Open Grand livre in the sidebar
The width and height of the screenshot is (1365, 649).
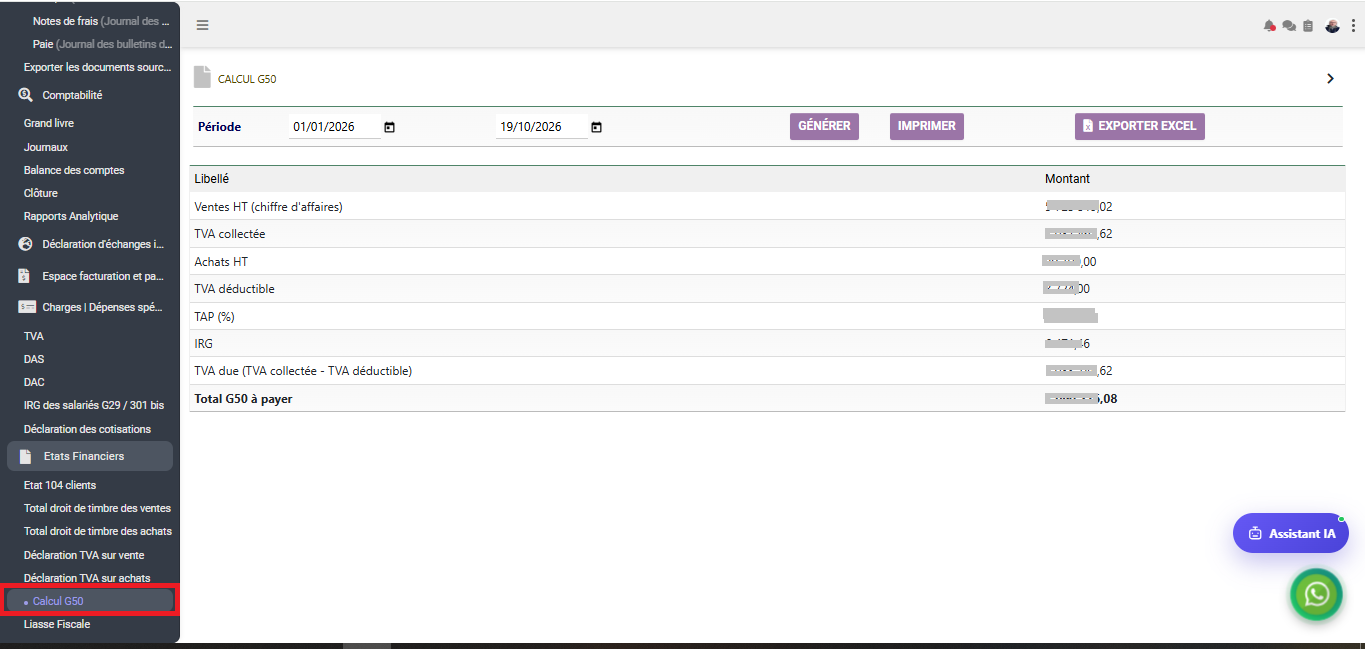(x=49, y=123)
